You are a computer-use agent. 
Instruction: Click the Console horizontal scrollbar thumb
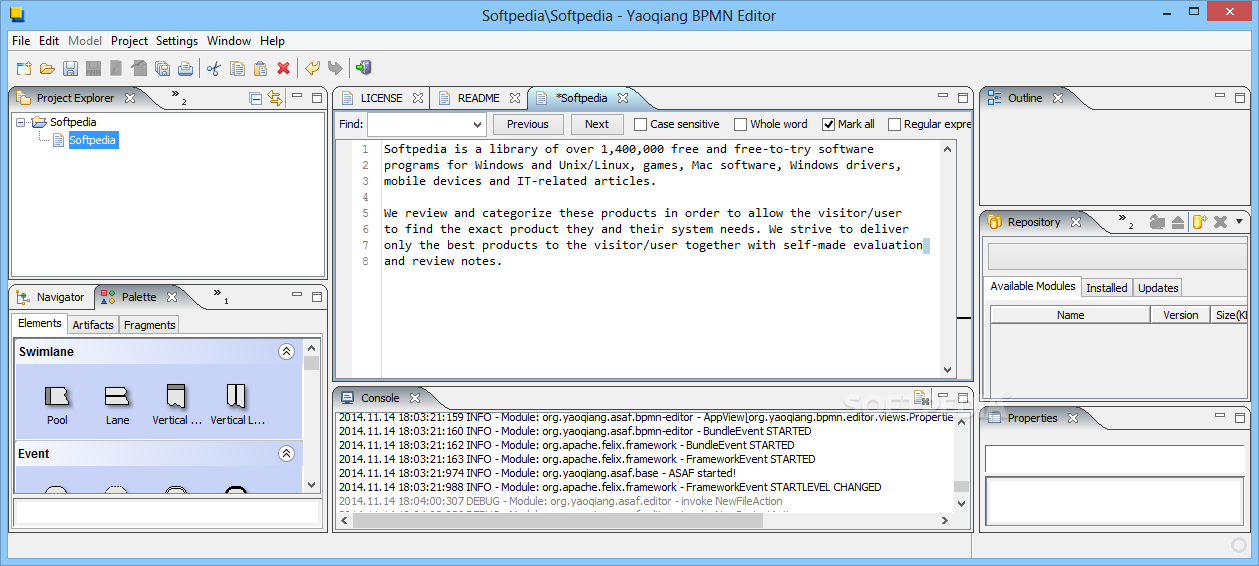click(558, 520)
